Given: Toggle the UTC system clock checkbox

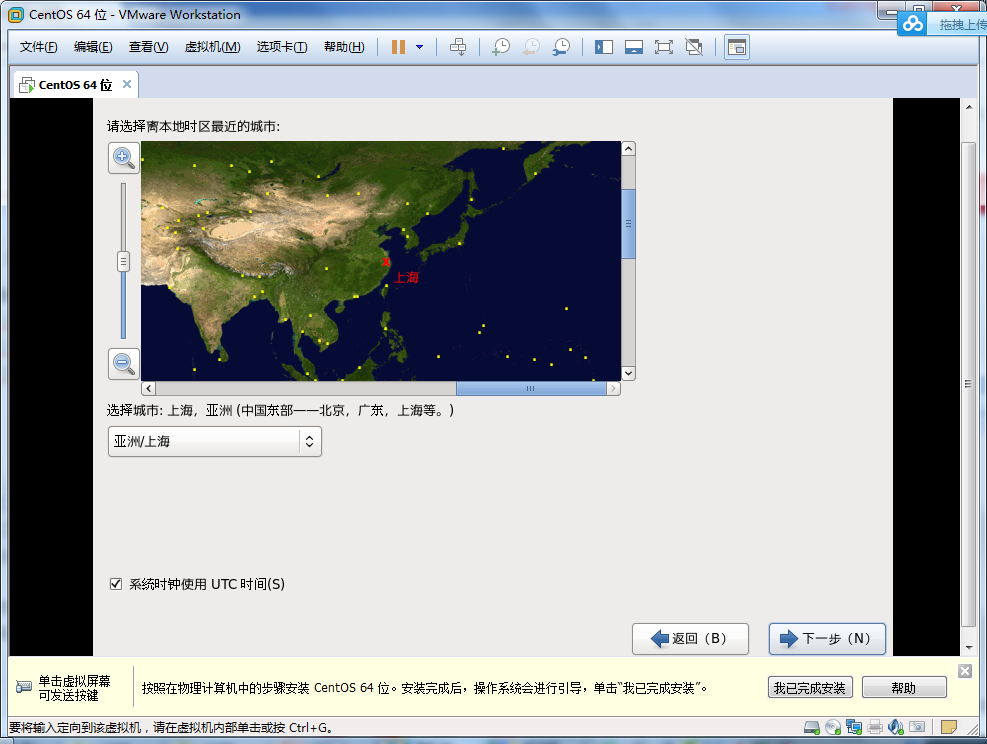Looking at the screenshot, I should click(116, 583).
